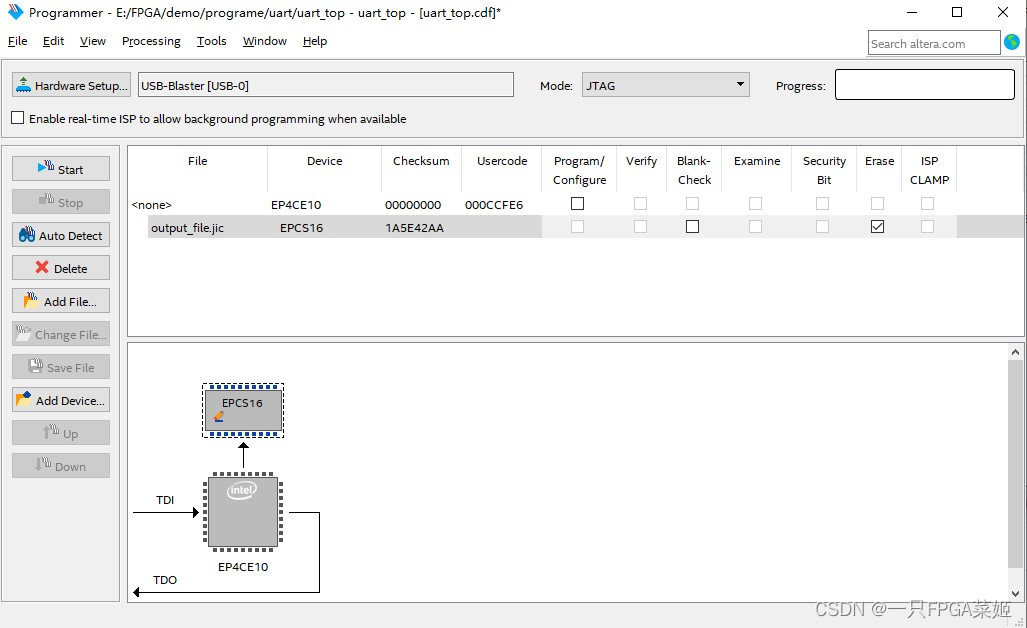Viewport: 1027px width, 628px height.
Task: Check Verify for output_file.jic
Action: point(641,227)
